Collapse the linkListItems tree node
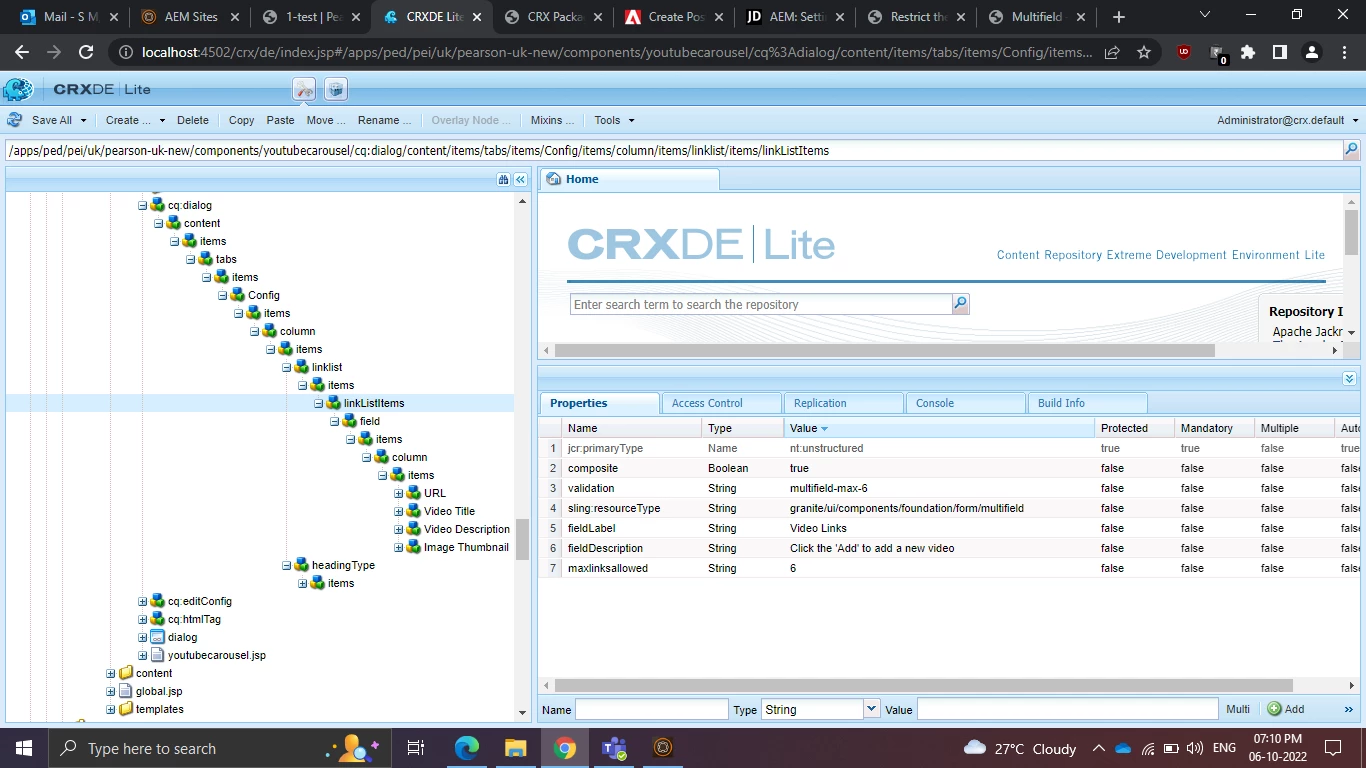Viewport: 1366px width, 768px height. point(319,403)
